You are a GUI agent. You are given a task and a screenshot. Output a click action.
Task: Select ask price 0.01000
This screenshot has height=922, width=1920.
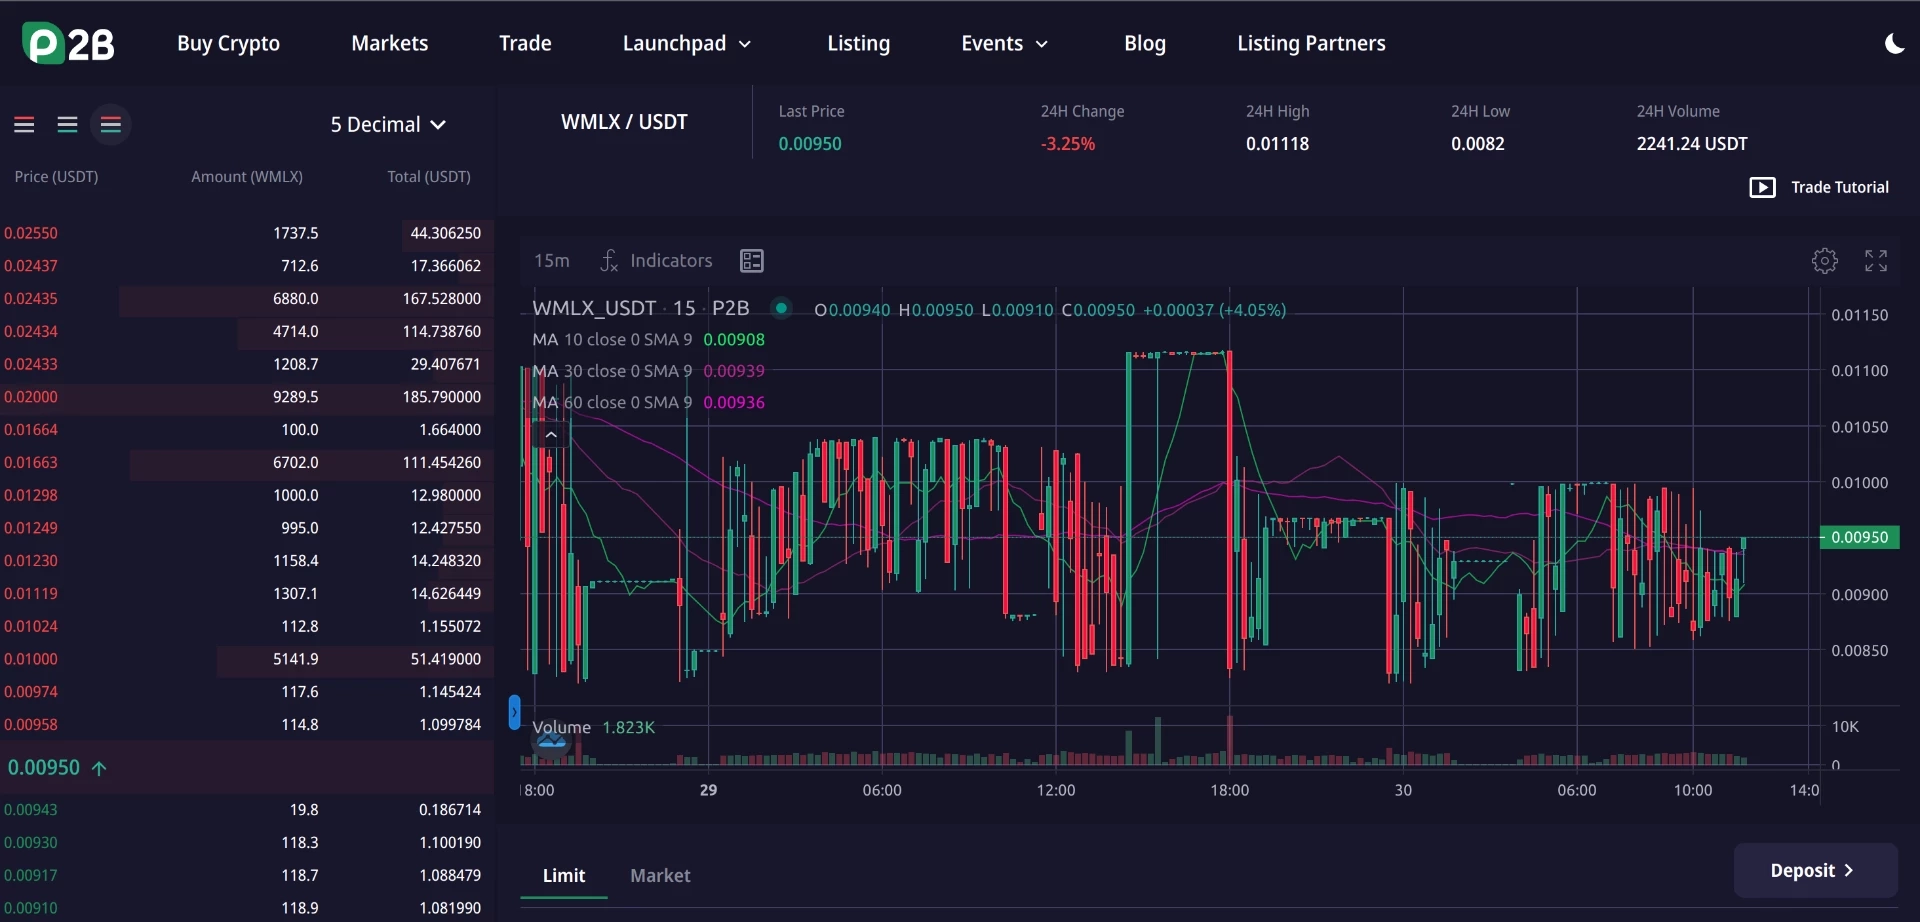[31, 659]
